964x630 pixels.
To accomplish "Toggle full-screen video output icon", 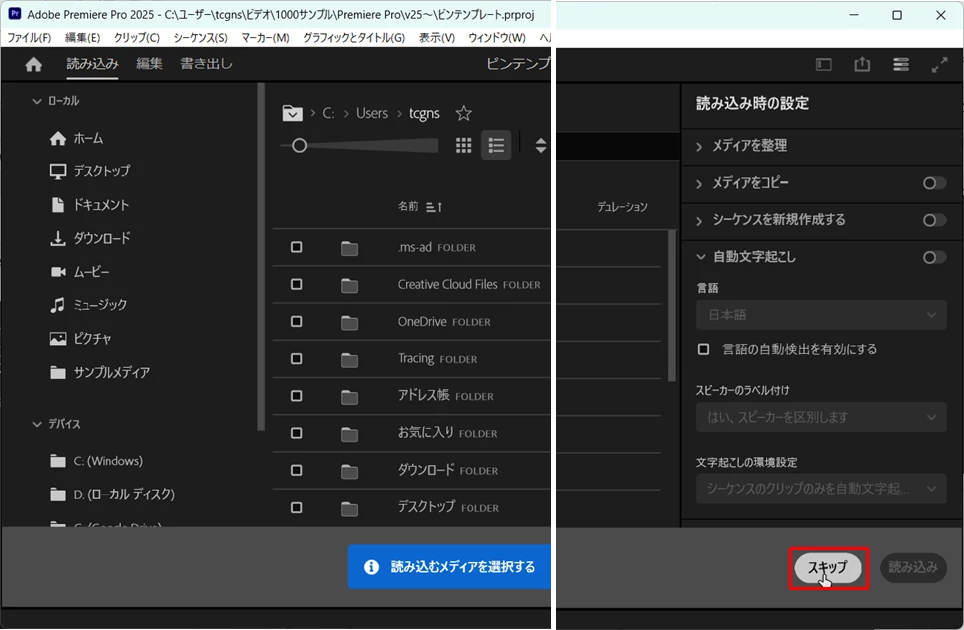I will click(x=939, y=65).
